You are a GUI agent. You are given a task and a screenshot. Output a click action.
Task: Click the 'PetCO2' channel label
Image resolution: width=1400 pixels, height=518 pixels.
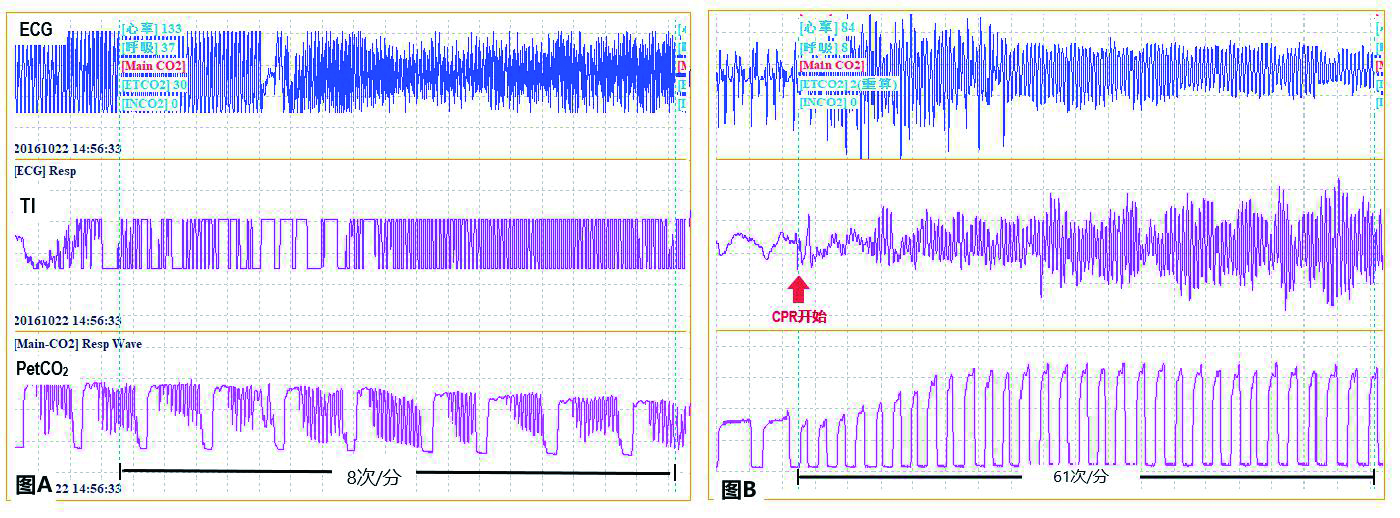42,369
